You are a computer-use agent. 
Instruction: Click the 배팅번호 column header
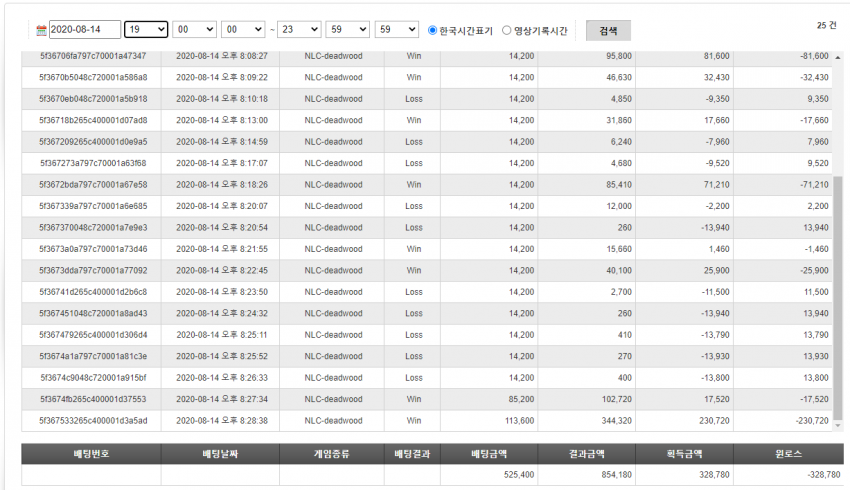[x=91, y=454]
